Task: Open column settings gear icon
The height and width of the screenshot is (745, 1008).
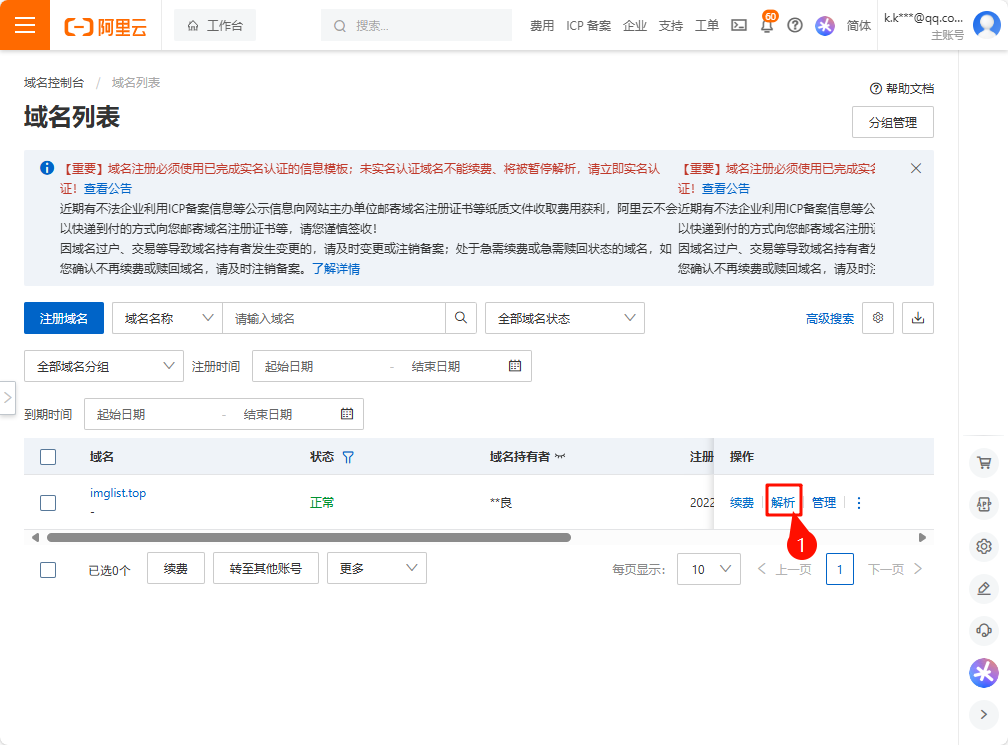Action: click(878, 318)
